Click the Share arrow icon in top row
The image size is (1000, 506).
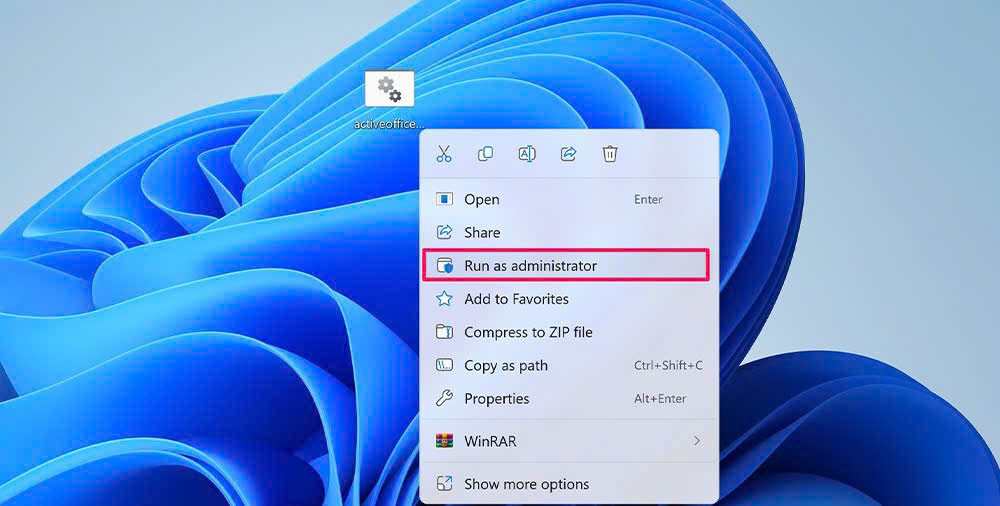click(568, 154)
